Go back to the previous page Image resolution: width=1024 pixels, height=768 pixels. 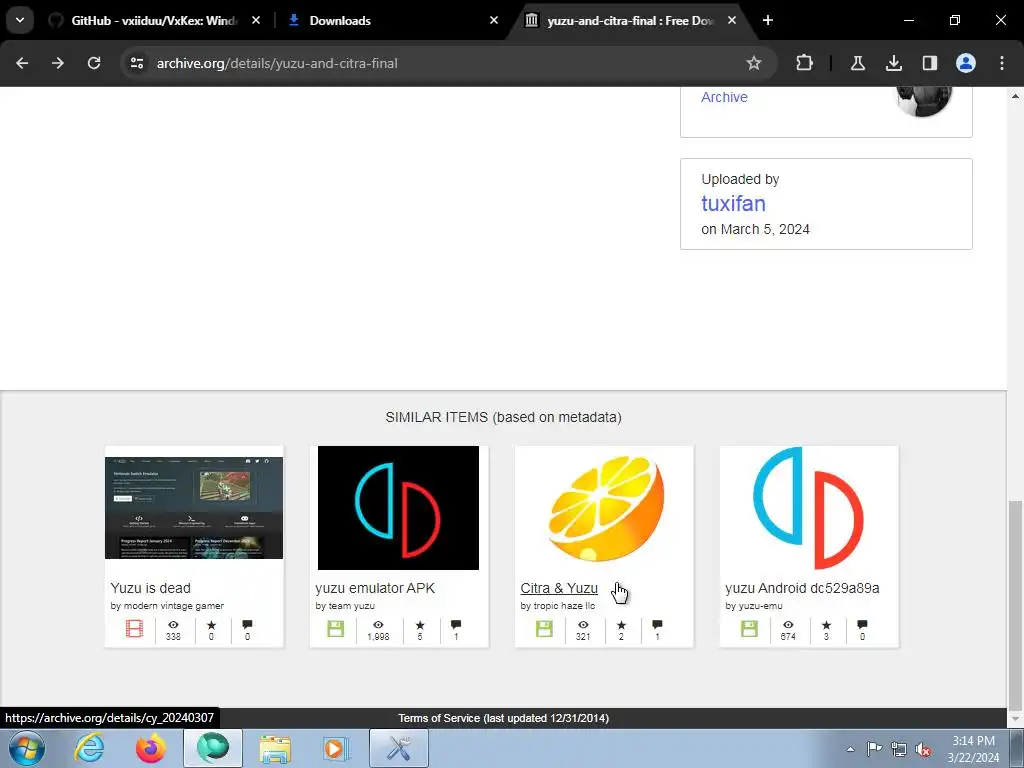[x=22, y=63]
